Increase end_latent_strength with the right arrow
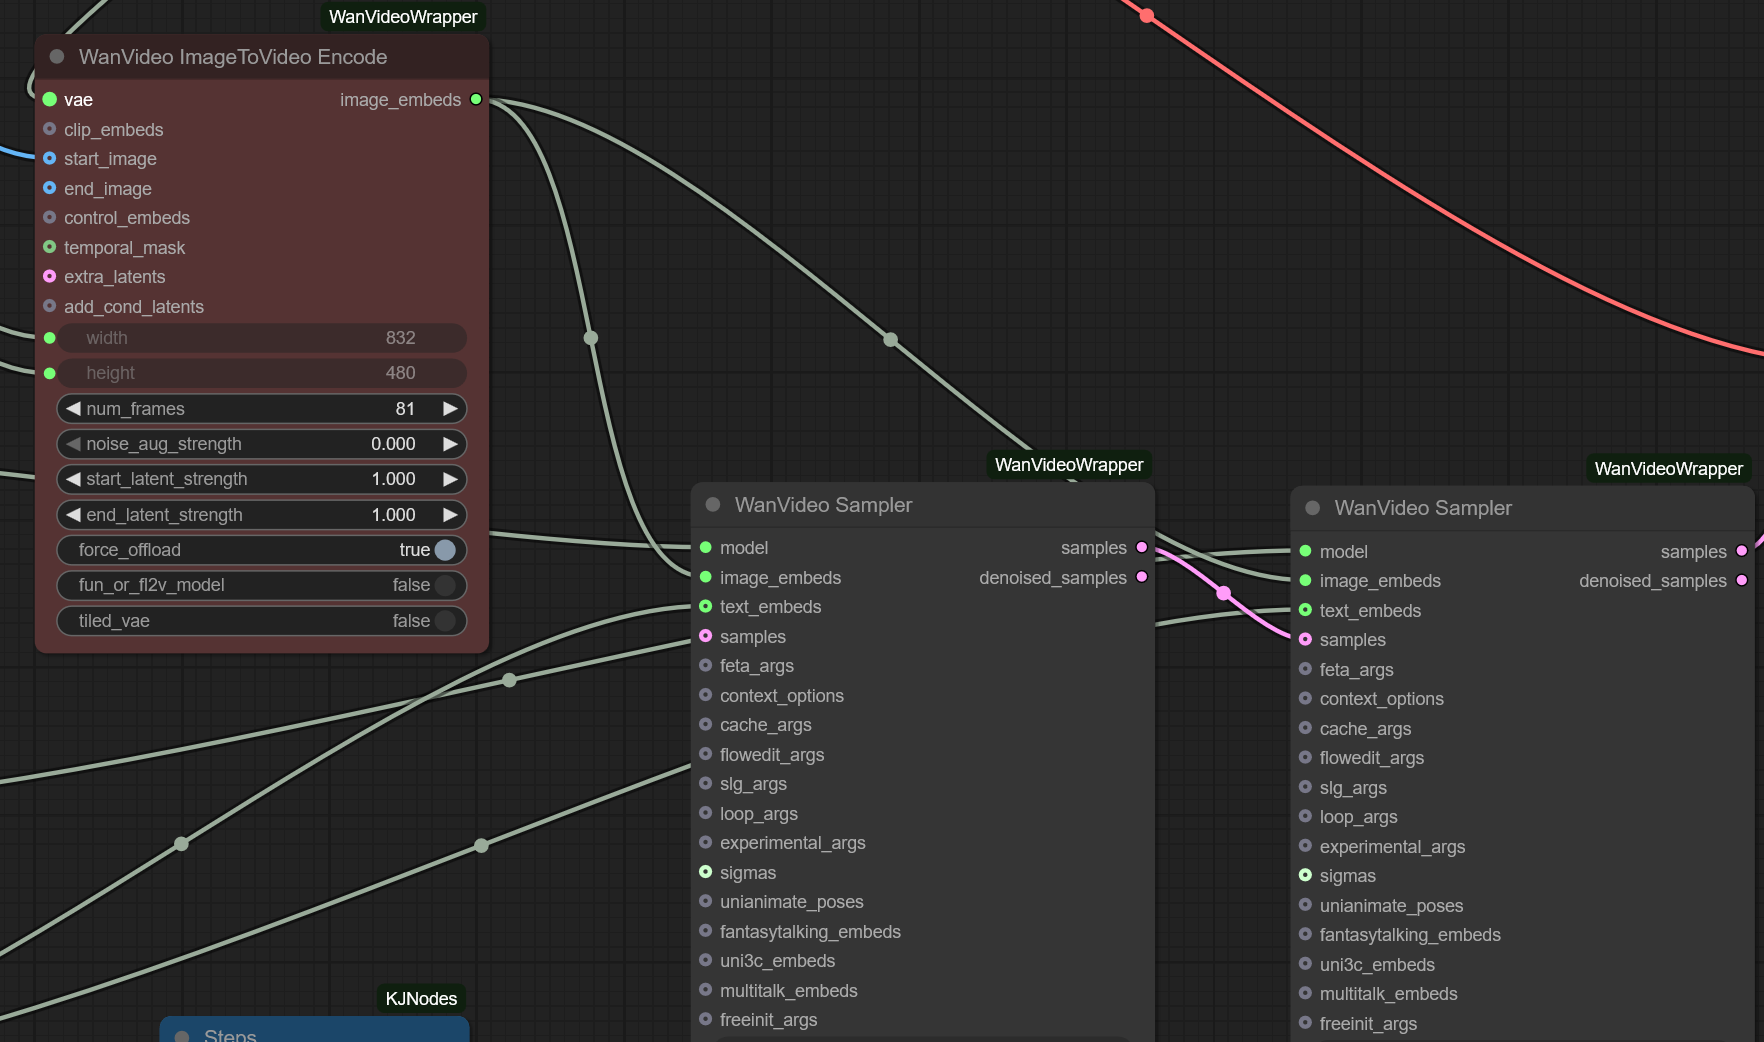The image size is (1764, 1042). click(450, 514)
